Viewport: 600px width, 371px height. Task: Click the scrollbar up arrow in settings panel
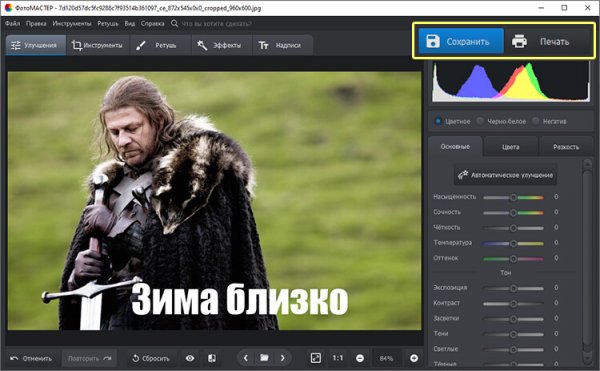click(587, 164)
